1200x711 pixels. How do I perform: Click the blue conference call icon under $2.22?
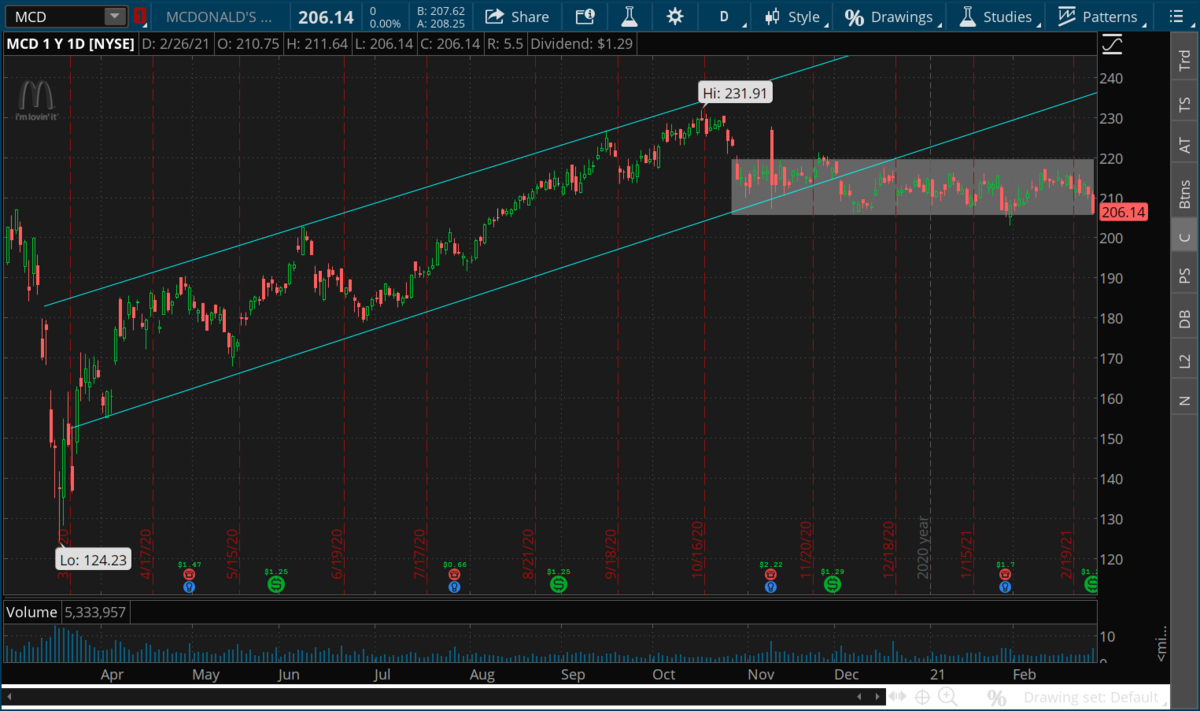click(770, 588)
